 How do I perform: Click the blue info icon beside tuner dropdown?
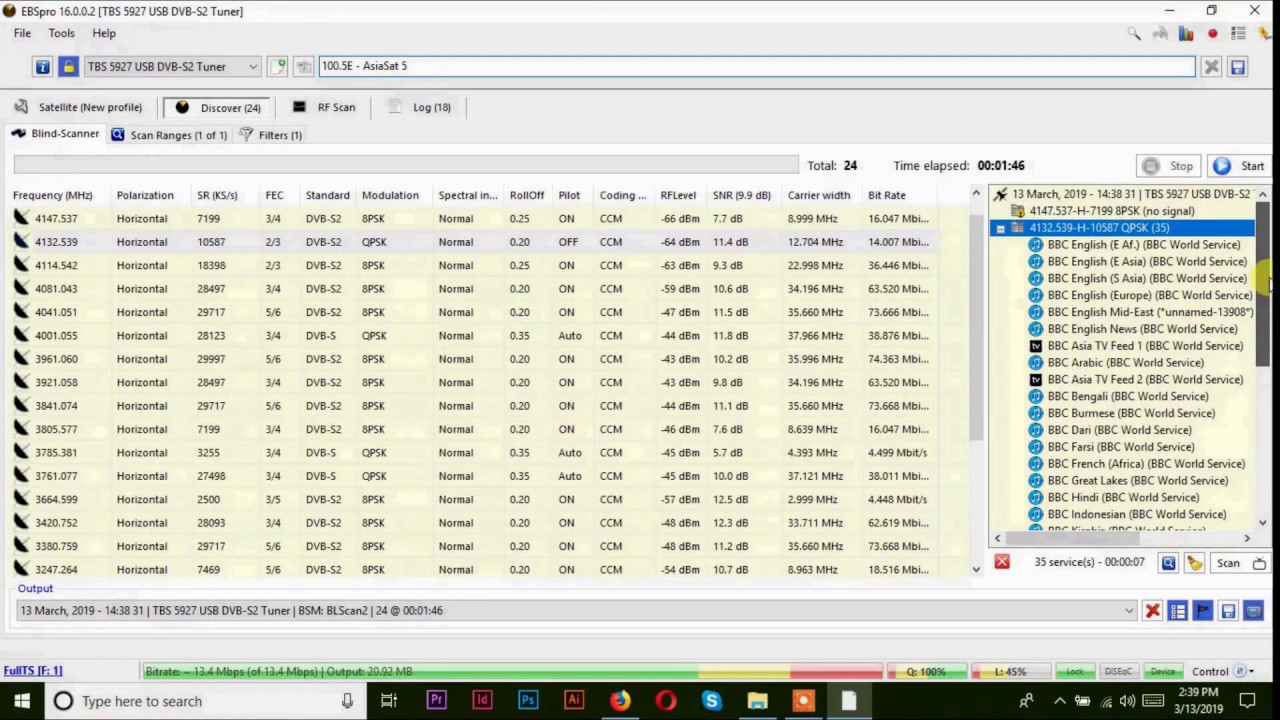point(42,67)
